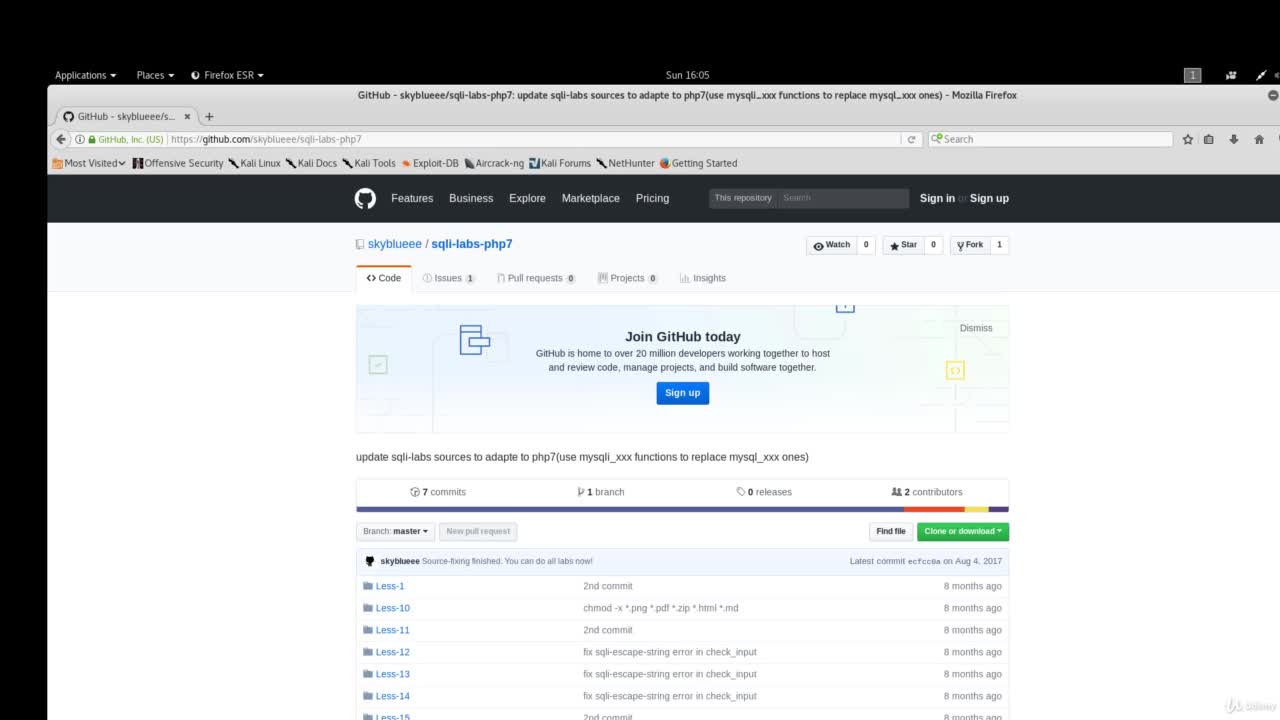Open NetHunter bookmark
Image resolution: width=1280 pixels, height=720 pixels.
coord(625,163)
